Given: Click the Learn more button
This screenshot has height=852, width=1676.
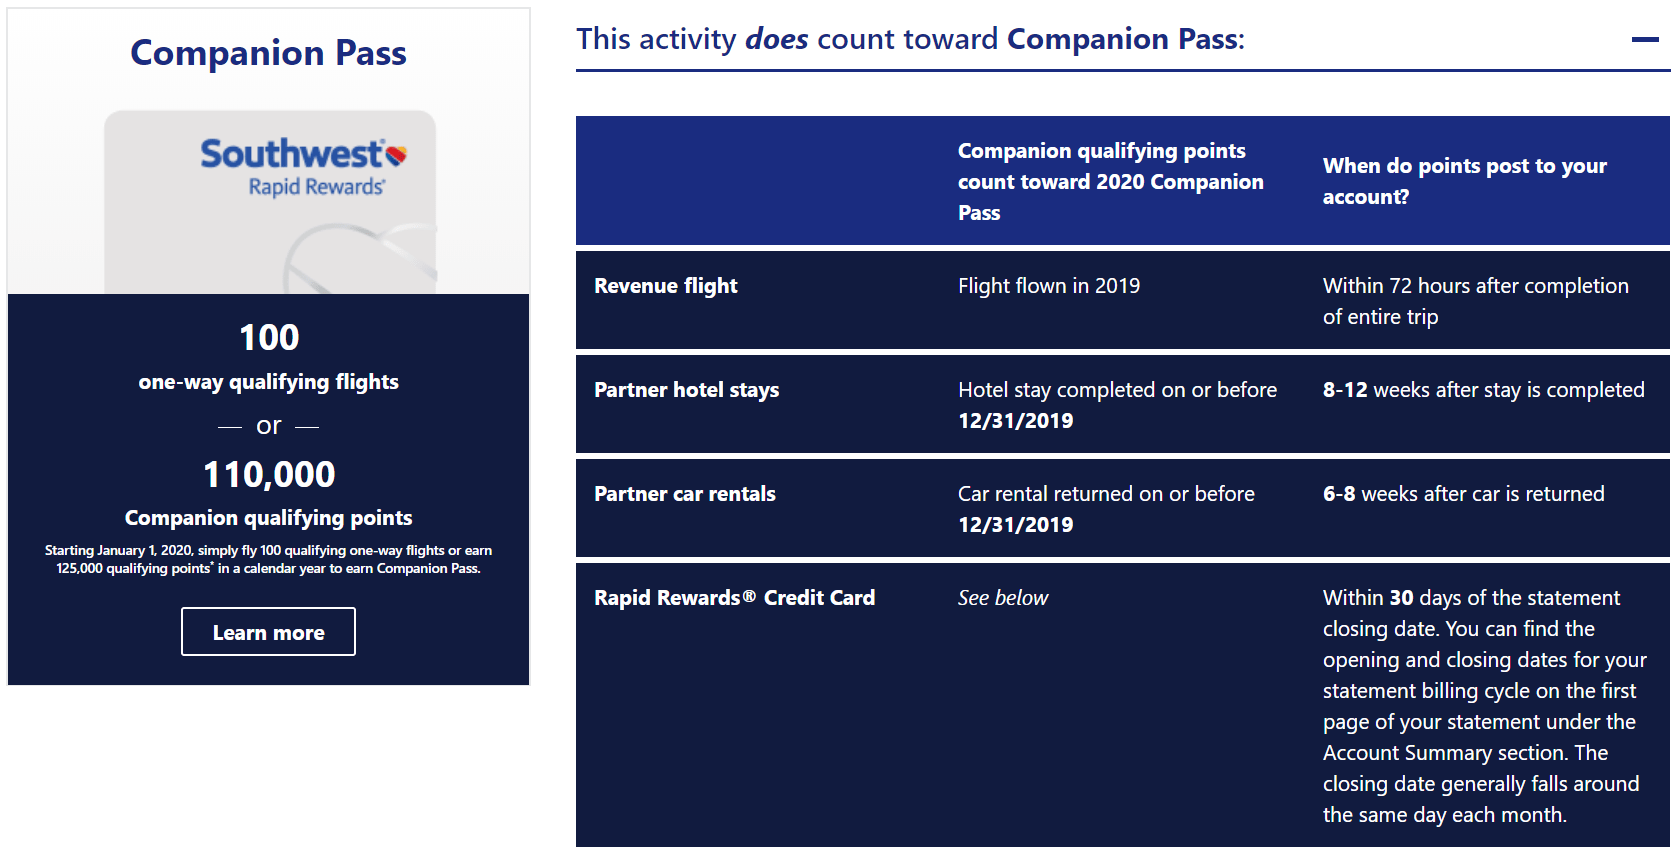Looking at the screenshot, I should click(x=268, y=631).
